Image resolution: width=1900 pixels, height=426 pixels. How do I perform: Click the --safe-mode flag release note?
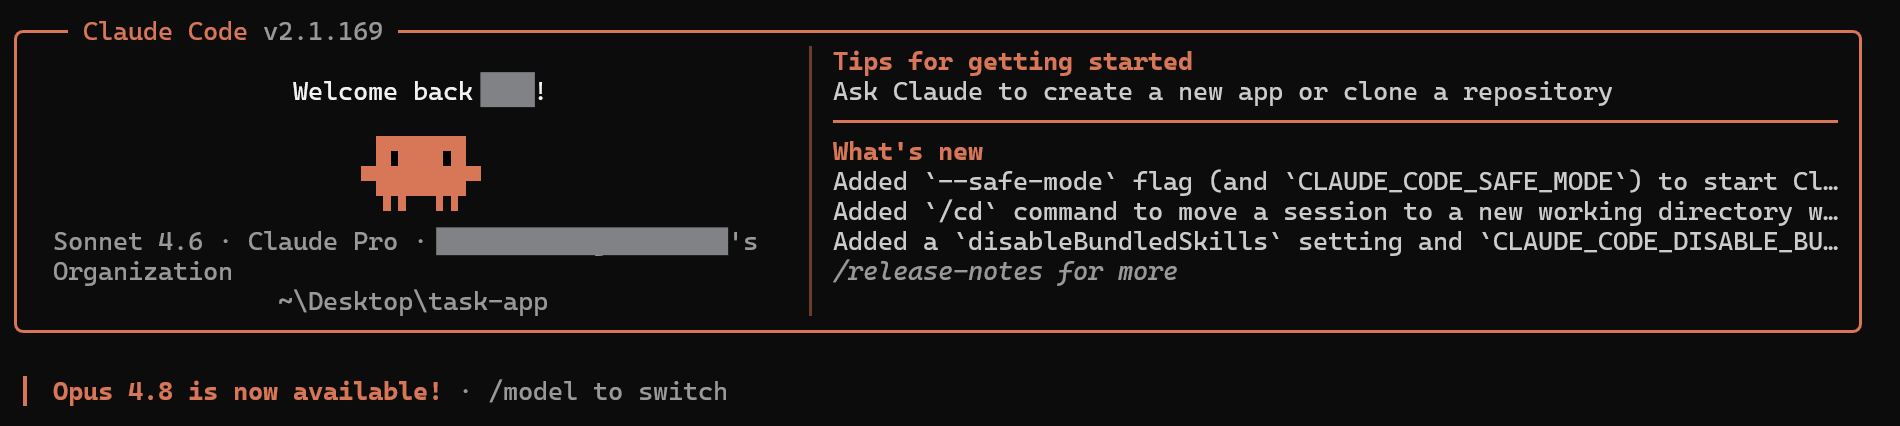(x=1336, y=182)
